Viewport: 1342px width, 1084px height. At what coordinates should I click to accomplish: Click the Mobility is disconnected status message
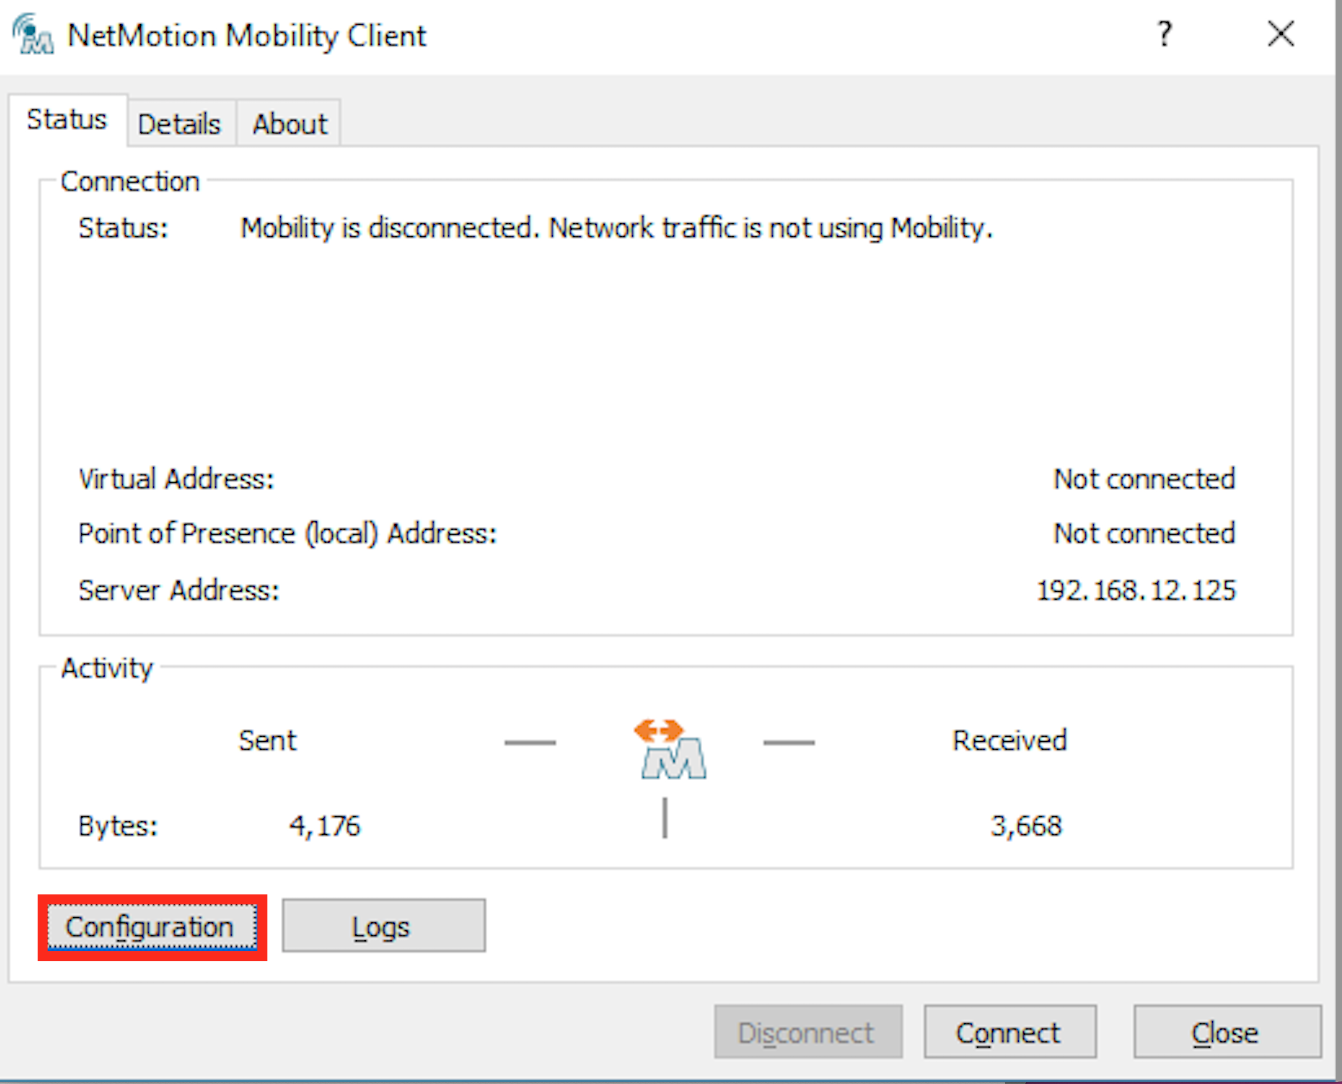[616, 228]
